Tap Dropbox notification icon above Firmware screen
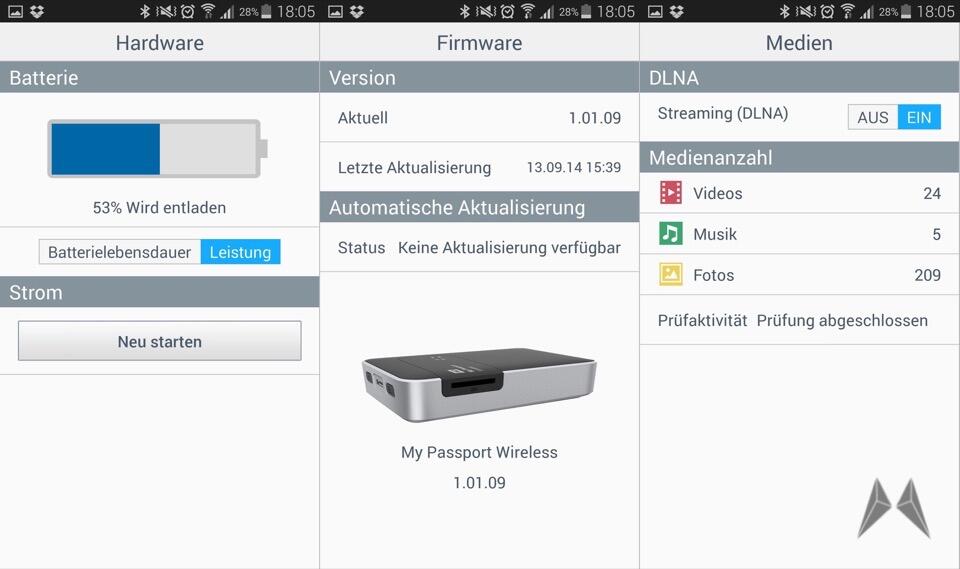 (x=357, y=11)
